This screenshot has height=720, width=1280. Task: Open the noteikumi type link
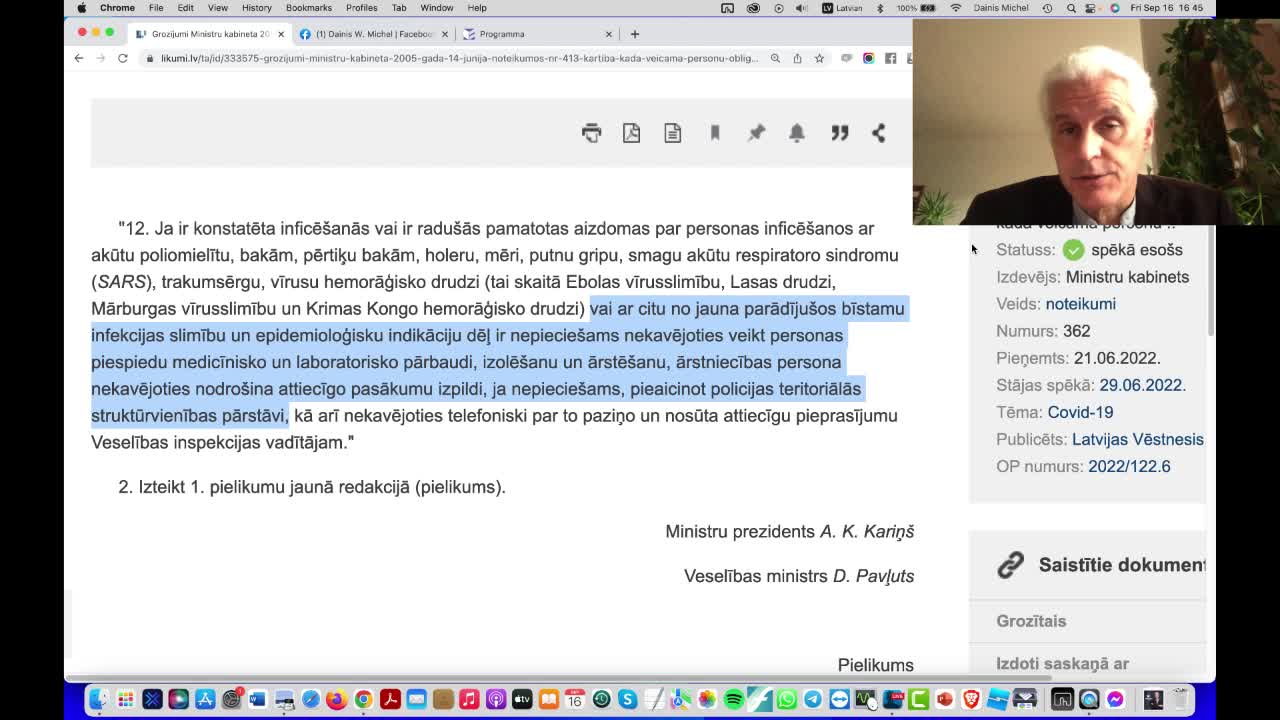(x=1080, y=304)
